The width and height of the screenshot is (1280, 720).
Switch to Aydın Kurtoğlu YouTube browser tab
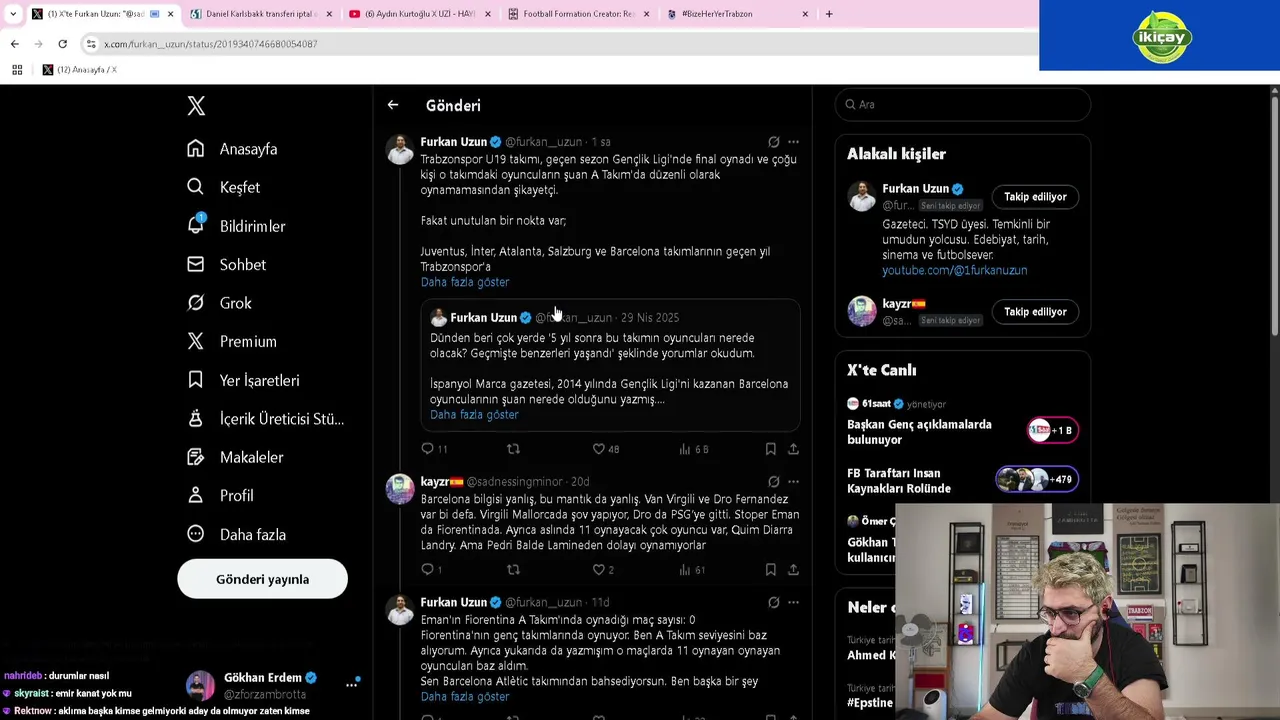(x=418, y=14)
